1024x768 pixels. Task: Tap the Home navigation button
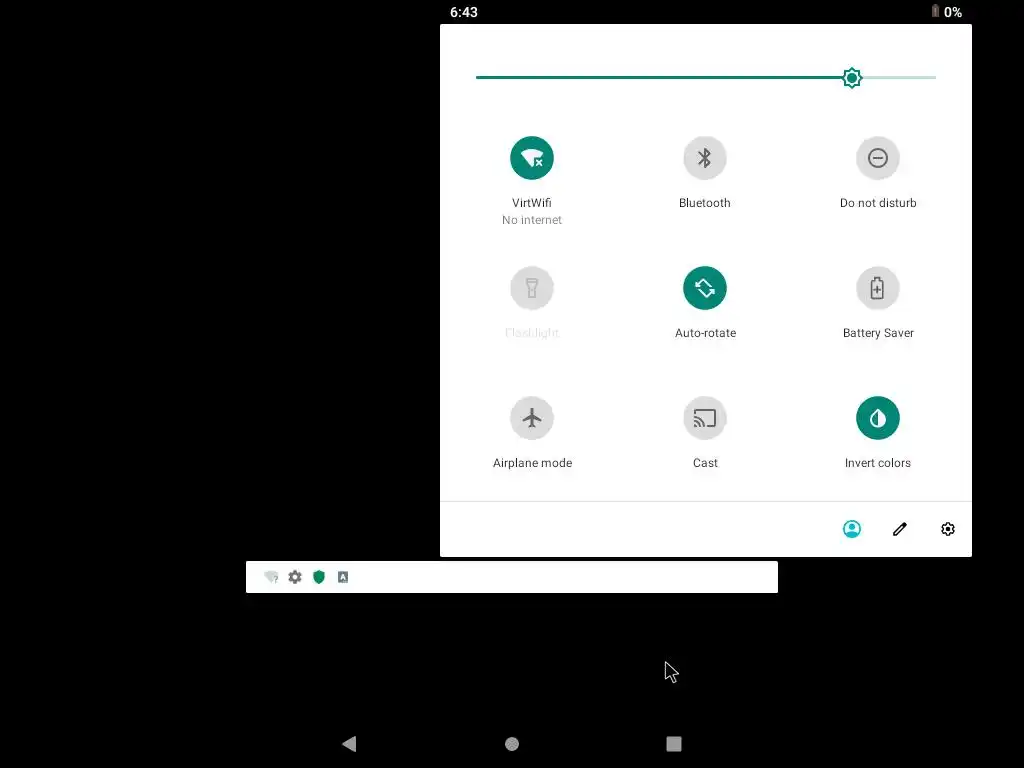[512, 744]
